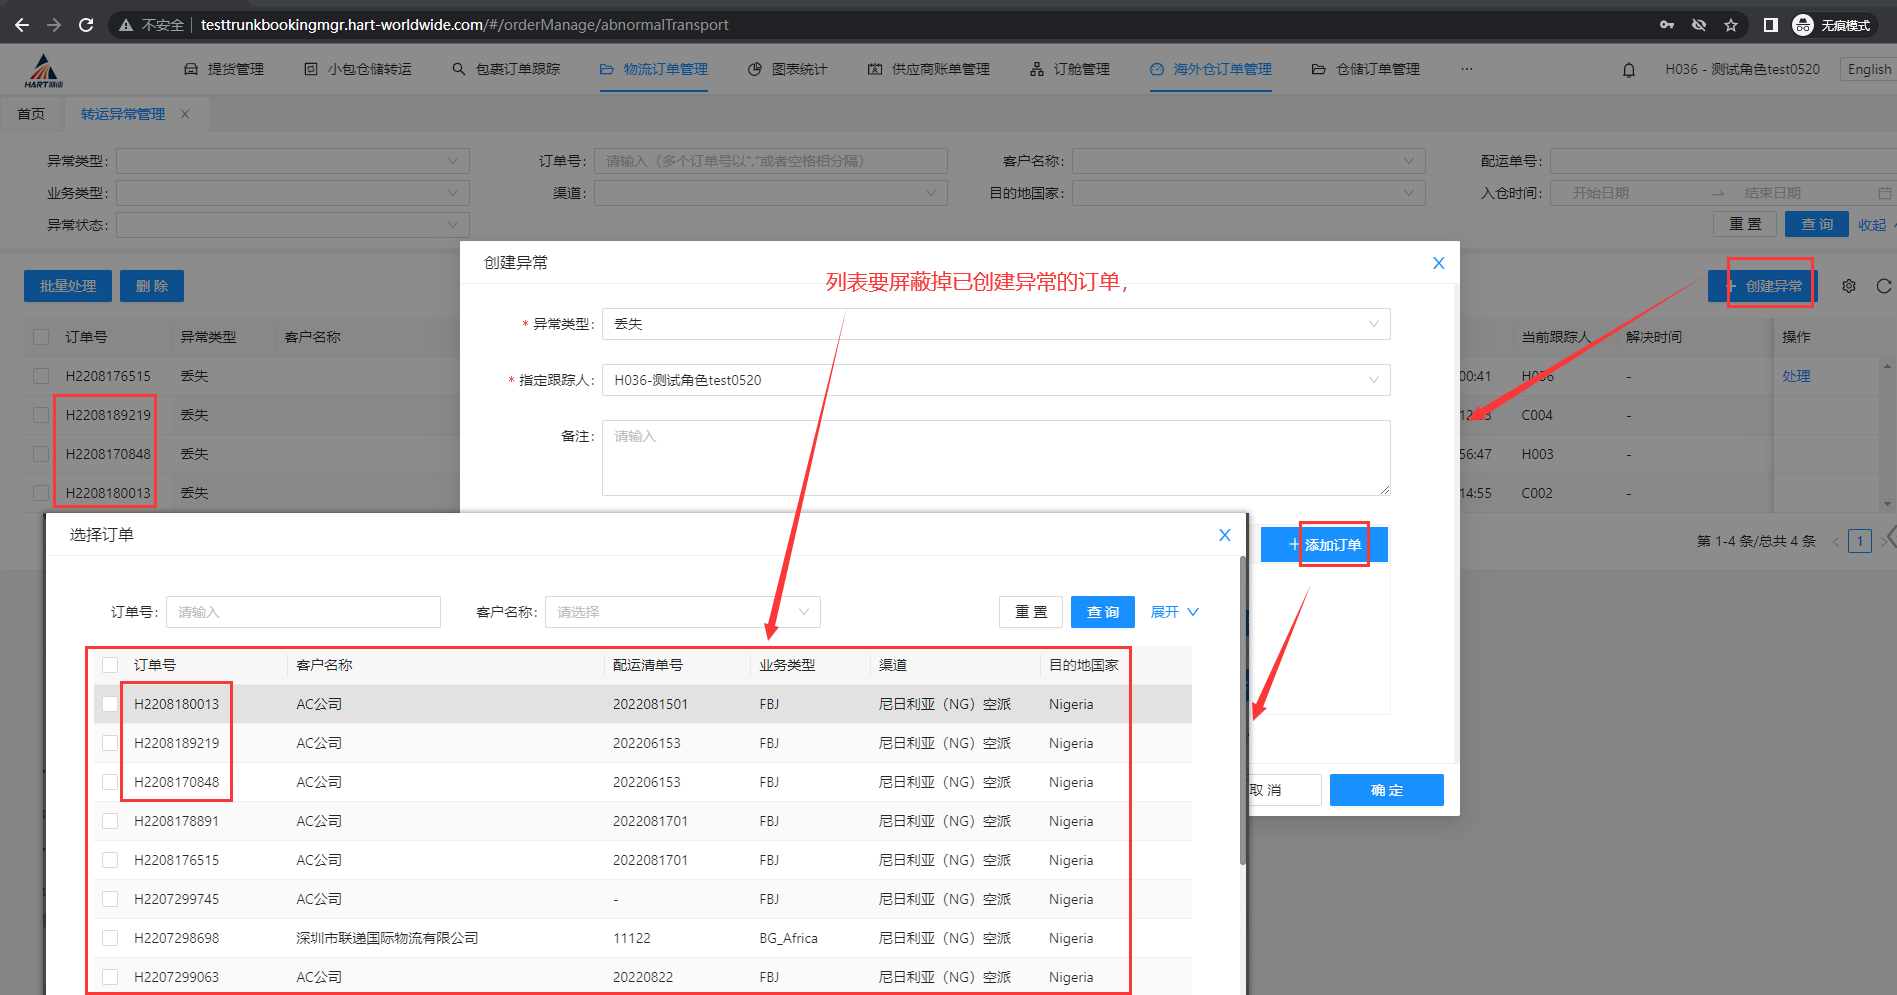Viewport: 1897px width, 995px height.
Task: Bookmark this page with star icon
Action: 1731,25
